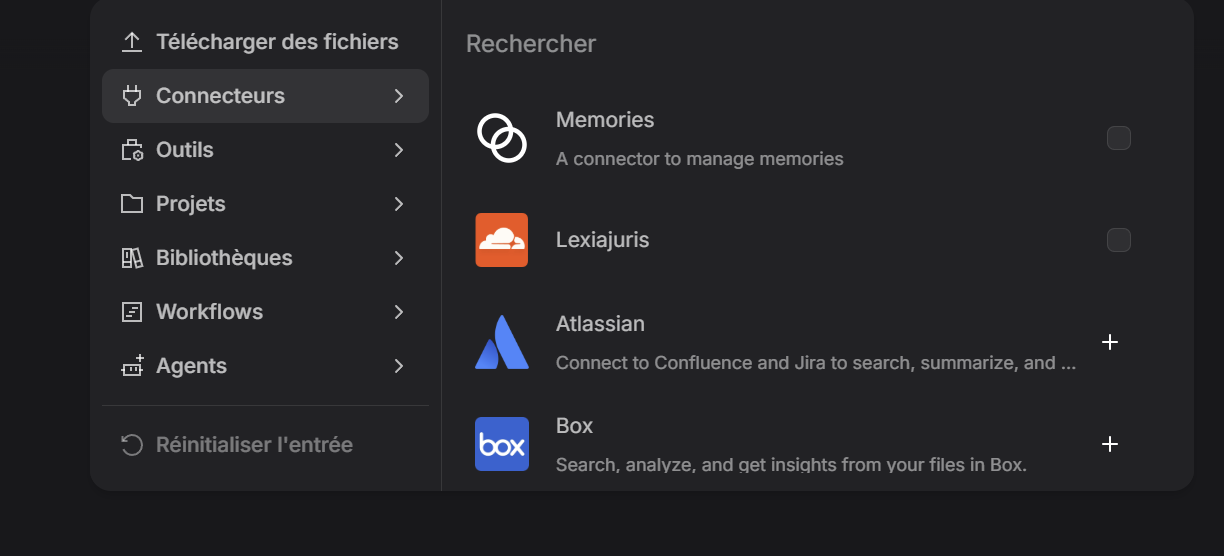Add the Box connector with plus icon
Screen dimensions: 1224x556
tap(1109, 444)
